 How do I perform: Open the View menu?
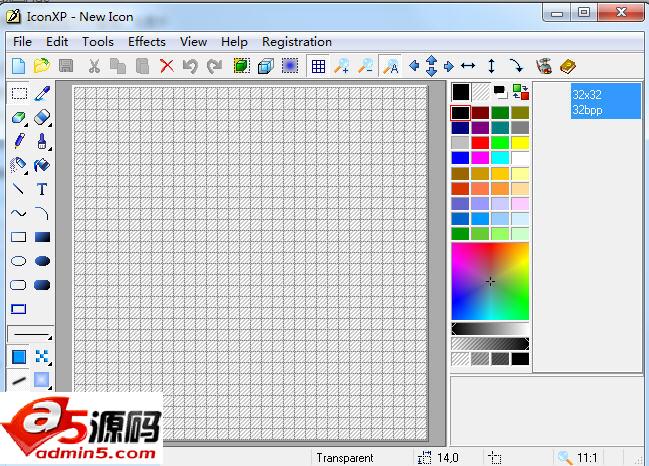pyautogui.click(x=193, y=42)
